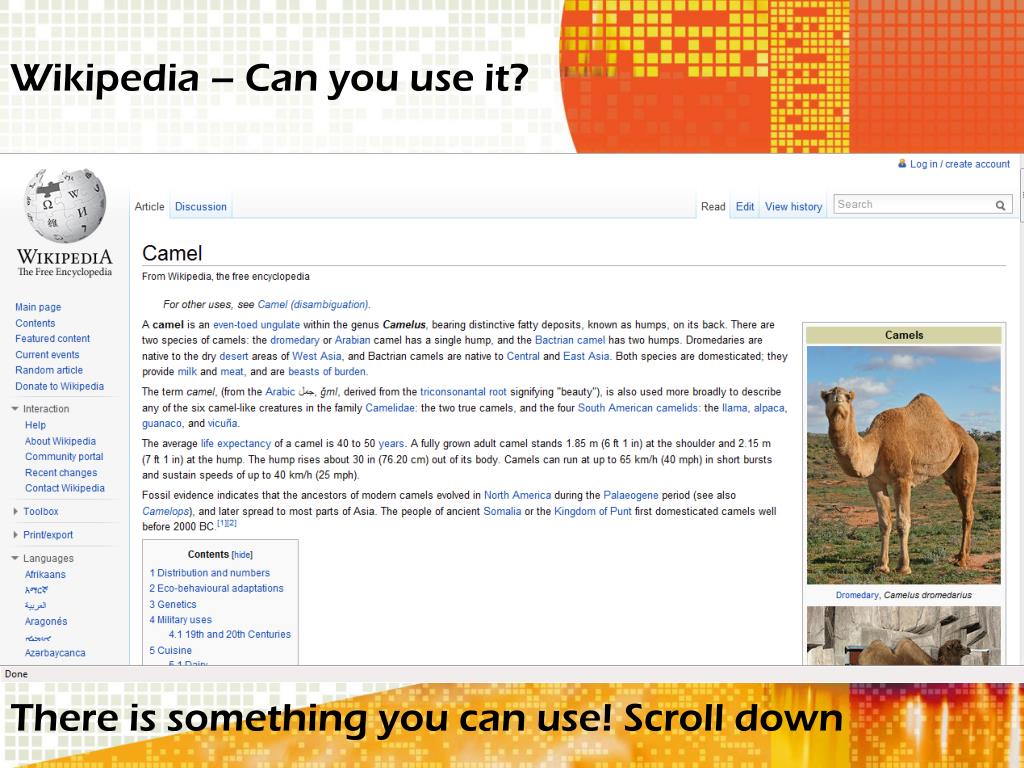Screen dimensions: 1024x768
Task: Open the Edit tab
Action: pyautogui.click(x=744, y=206)
